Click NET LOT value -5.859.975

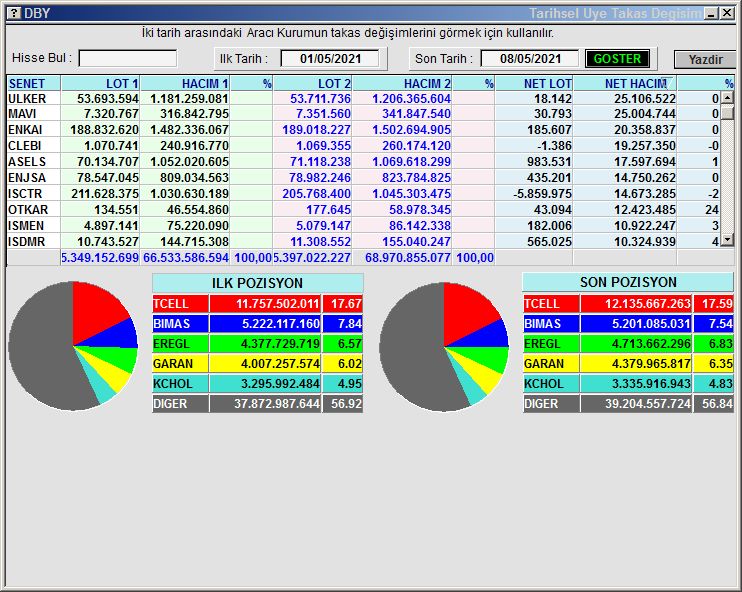coord(542,194)
